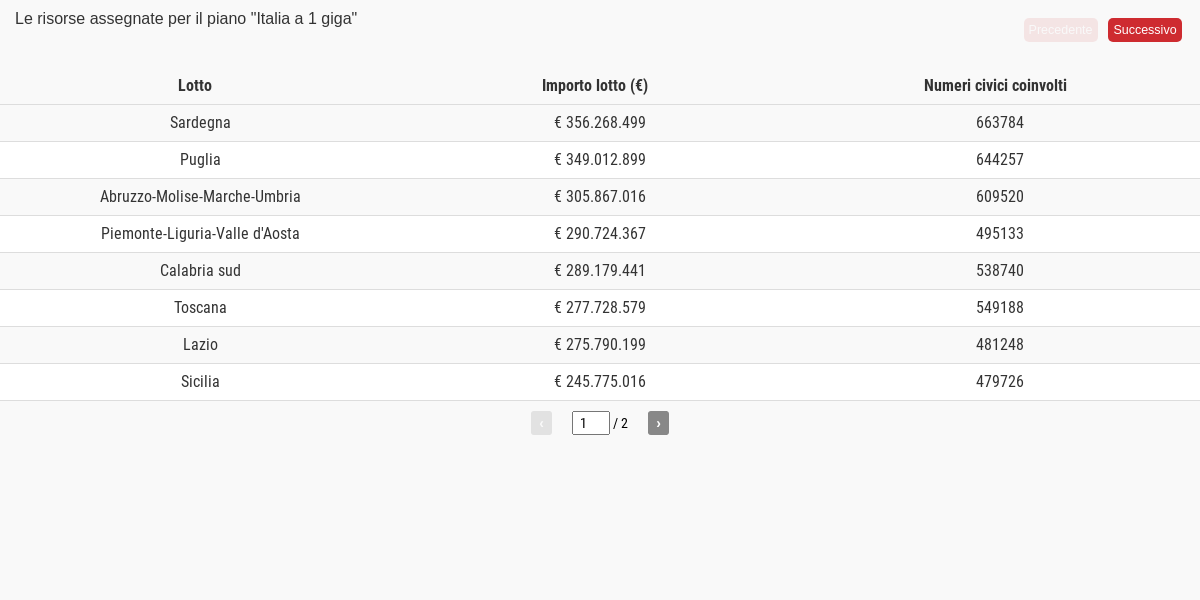Click the title about "Italia a 1 giga"

click(186, 19)
